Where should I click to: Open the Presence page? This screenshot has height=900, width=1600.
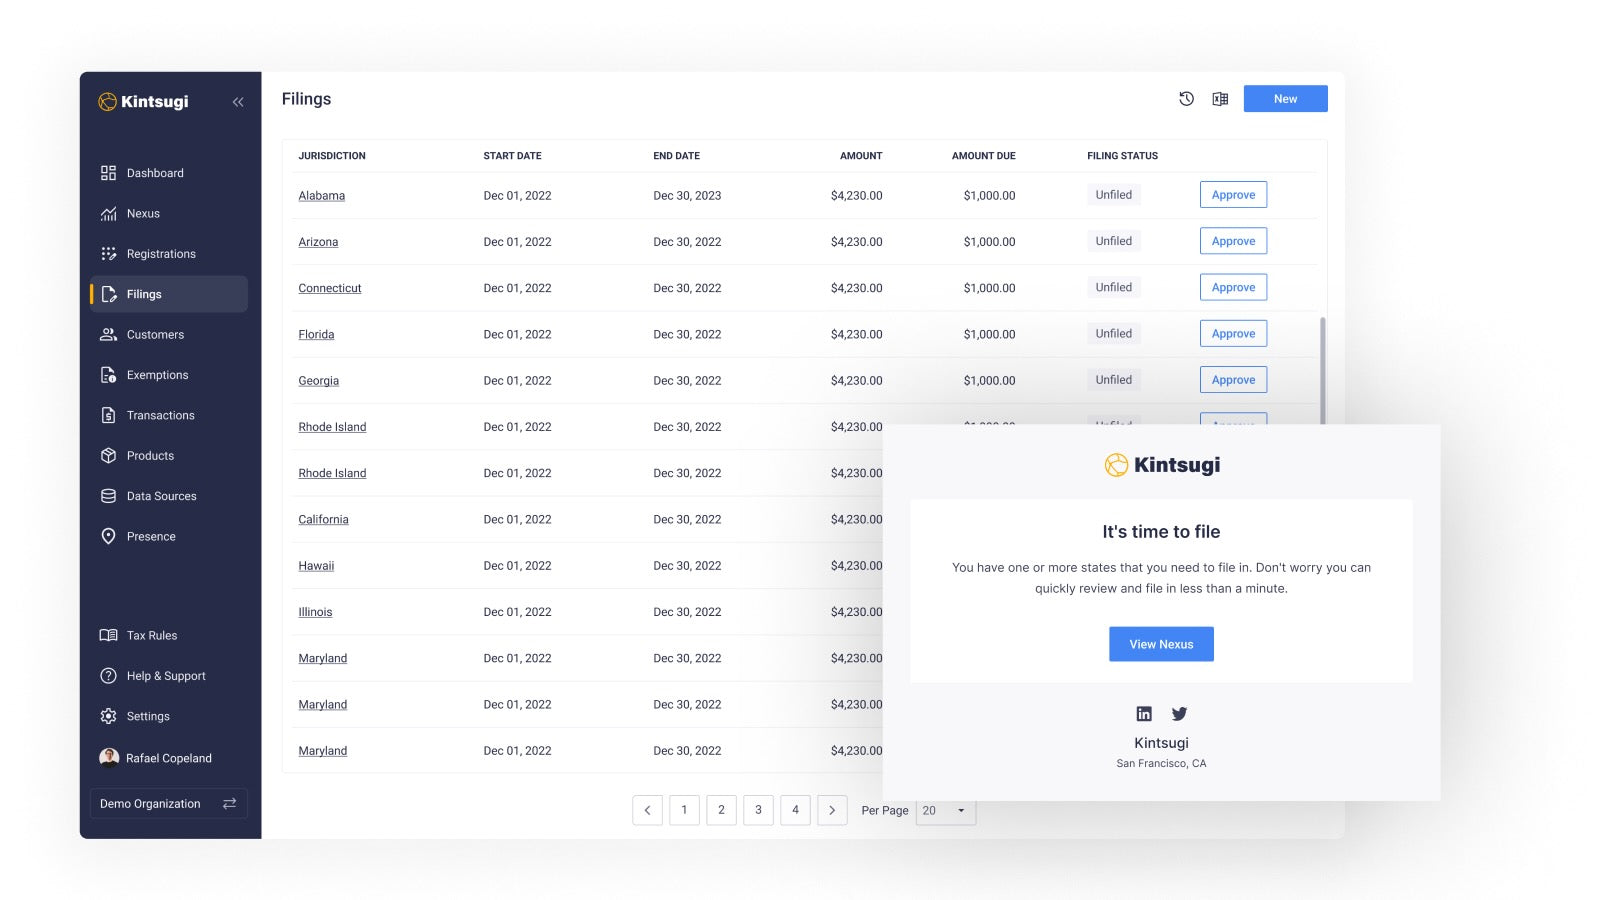[152, 536]
